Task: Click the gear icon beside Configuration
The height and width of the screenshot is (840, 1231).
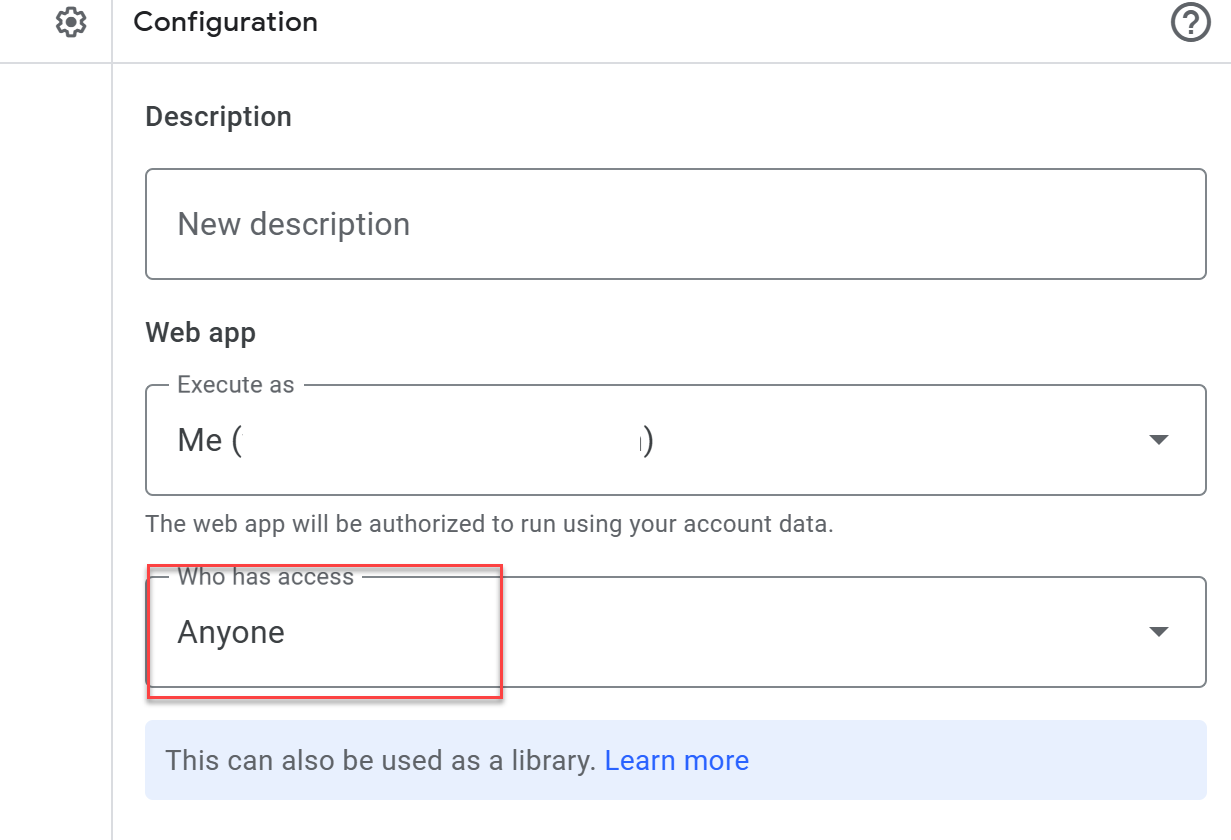Action: [70, 22]
